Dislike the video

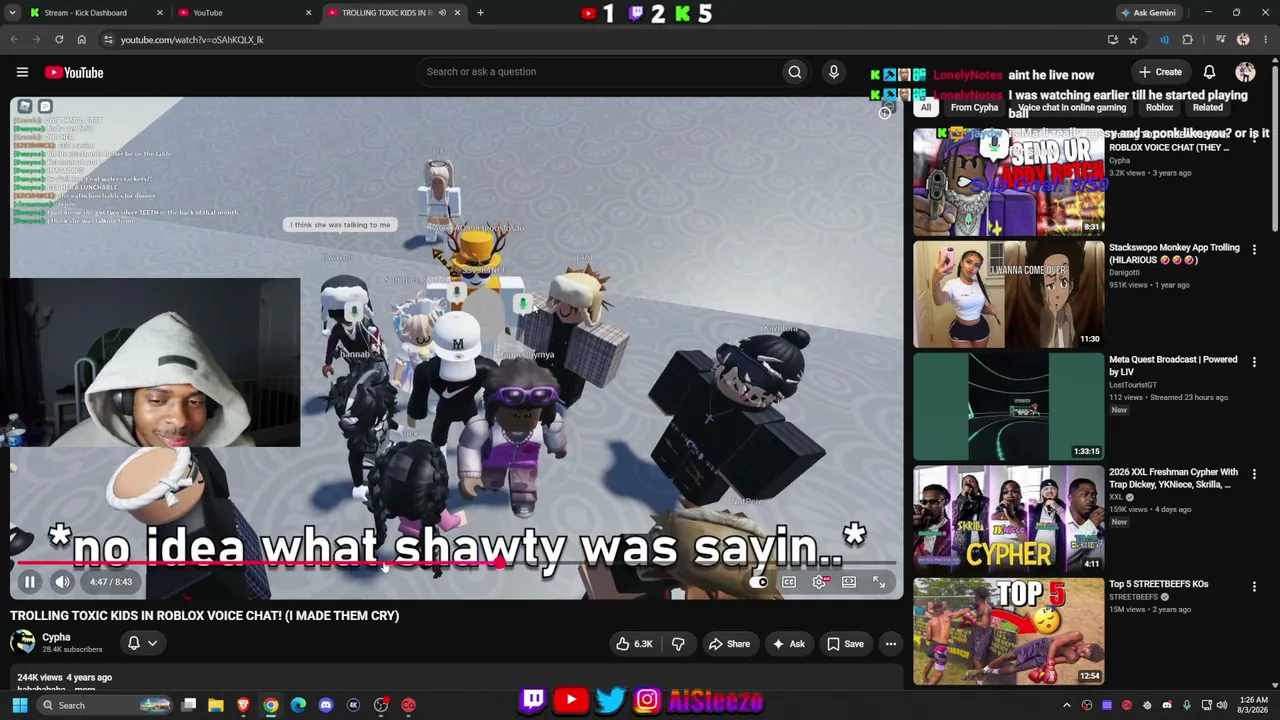(677, 644)
